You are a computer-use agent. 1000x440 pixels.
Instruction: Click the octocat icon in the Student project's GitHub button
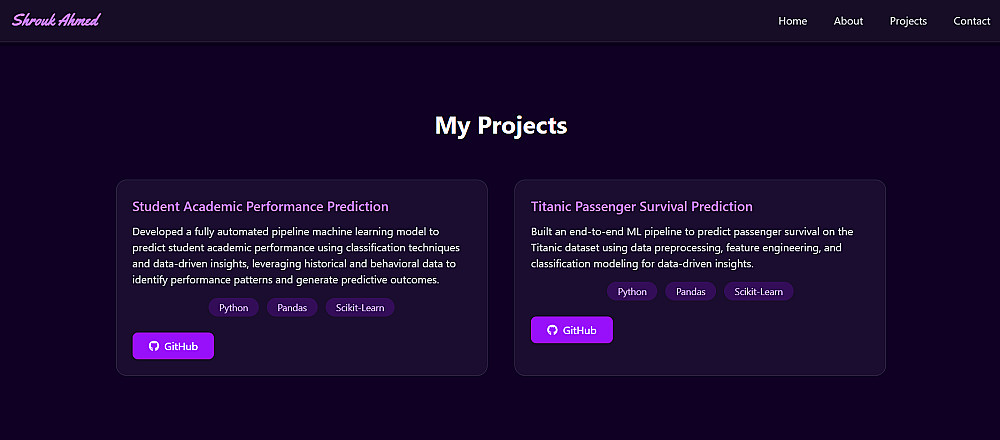pyautogui.click(x=154, y=346)
